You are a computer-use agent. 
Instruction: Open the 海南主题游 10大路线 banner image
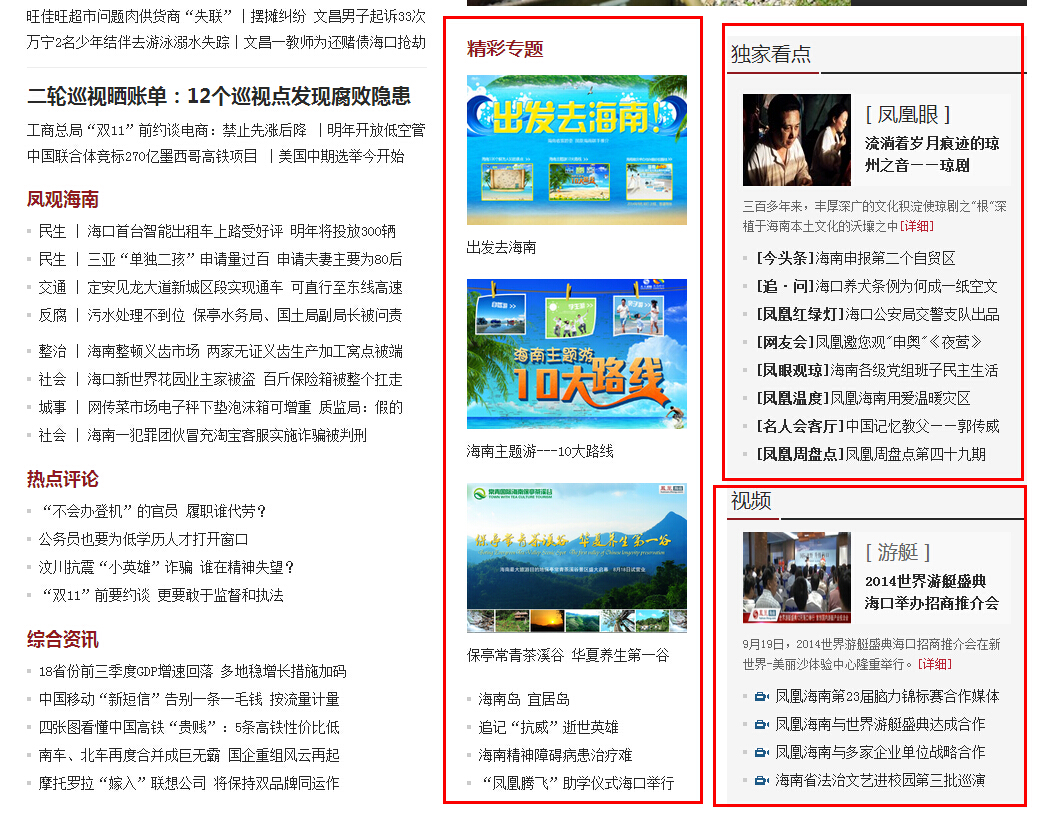click(576, 354)
